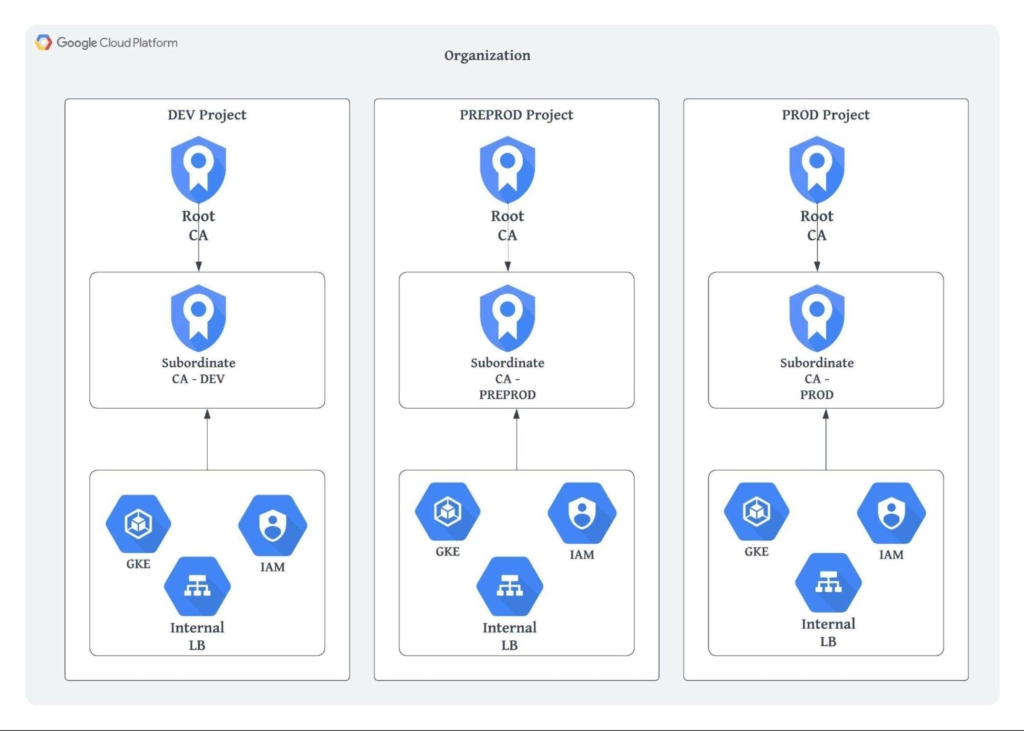The image size is (1024, 731).
Task: Select the Root CA icon in PROD Project
Action: (817, 170)
